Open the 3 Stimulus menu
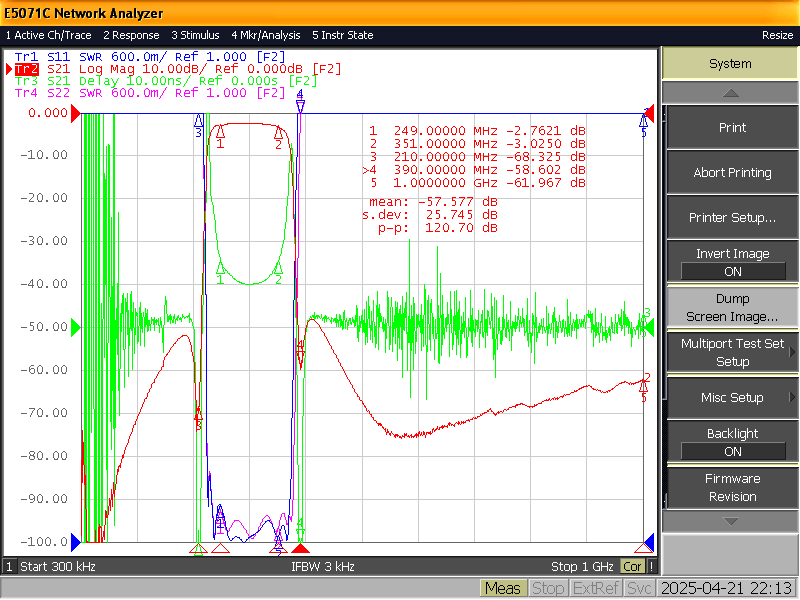Image resolution: width=800 pixels, height=600 pixels. tap(195, 35)
